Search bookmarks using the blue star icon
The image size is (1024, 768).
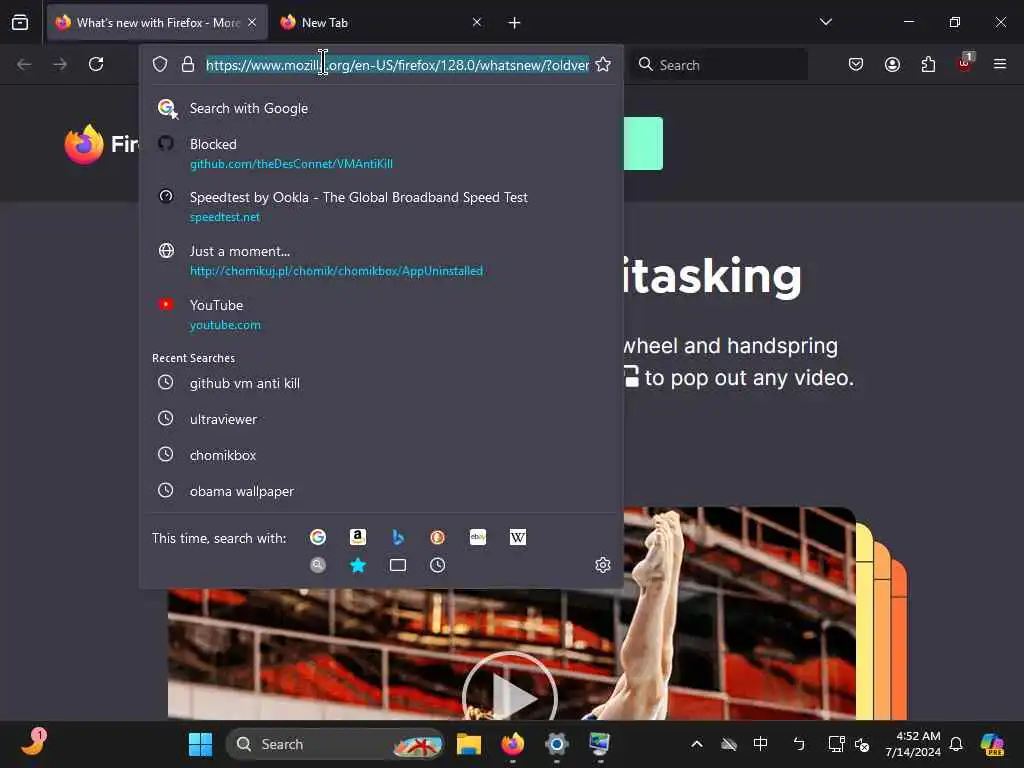tap(357, 565)
